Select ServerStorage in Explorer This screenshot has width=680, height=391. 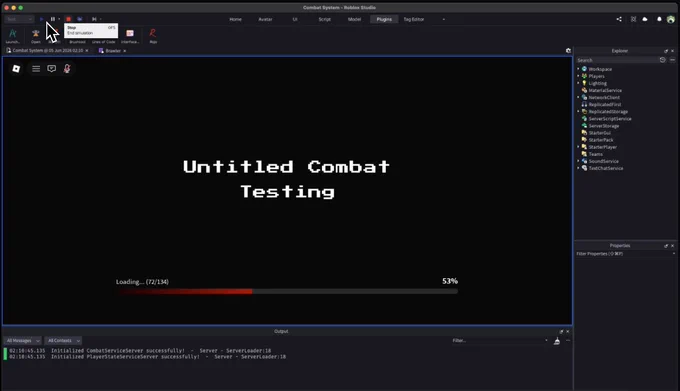[603, 126]
